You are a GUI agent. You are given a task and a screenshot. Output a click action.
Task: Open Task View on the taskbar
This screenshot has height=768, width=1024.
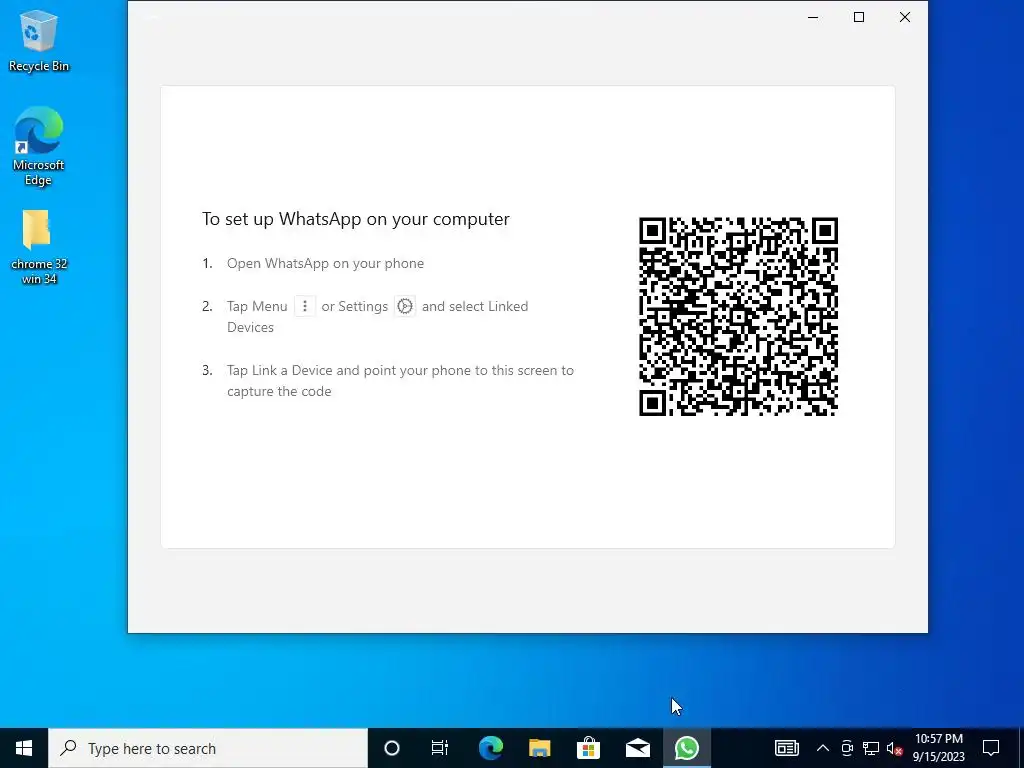[x=440, y=748]
